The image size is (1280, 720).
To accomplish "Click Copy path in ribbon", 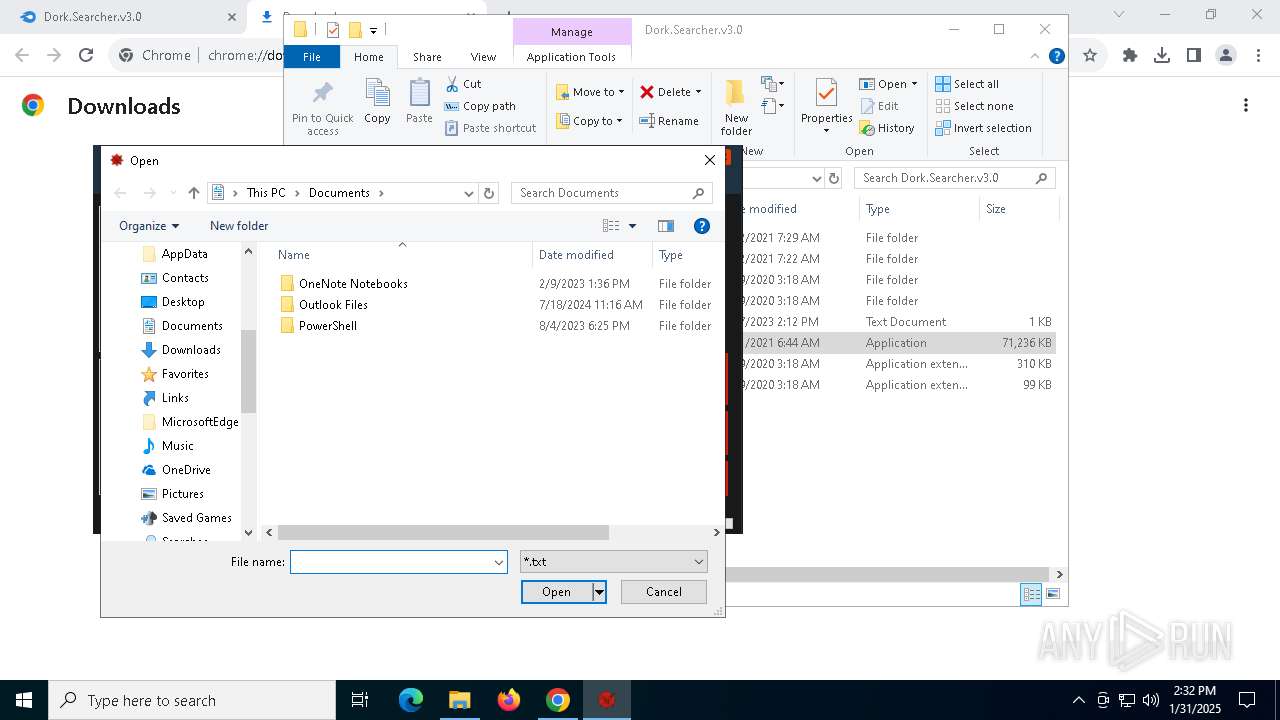I will click(x=480, y=106).
